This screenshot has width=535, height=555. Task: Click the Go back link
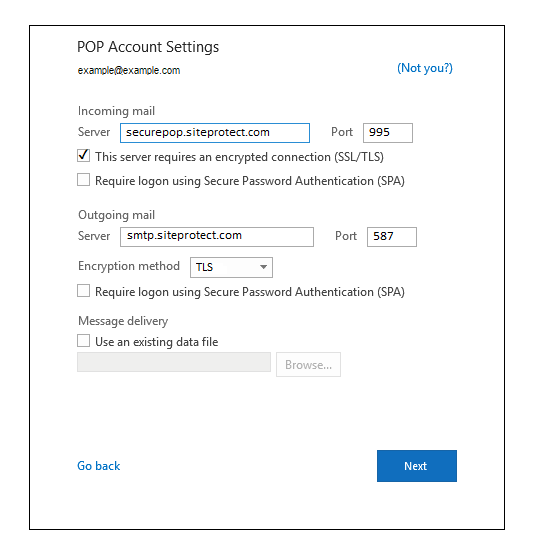tap(99, 466)
